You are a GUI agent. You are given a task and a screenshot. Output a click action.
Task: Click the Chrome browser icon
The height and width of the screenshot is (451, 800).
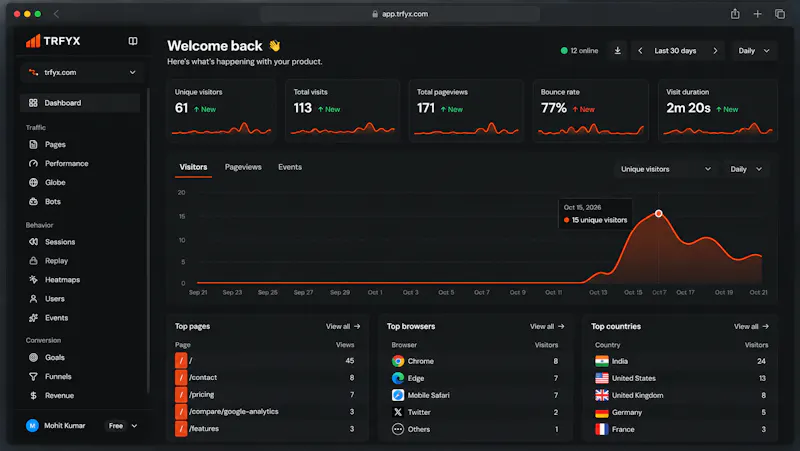coord(398,361)
